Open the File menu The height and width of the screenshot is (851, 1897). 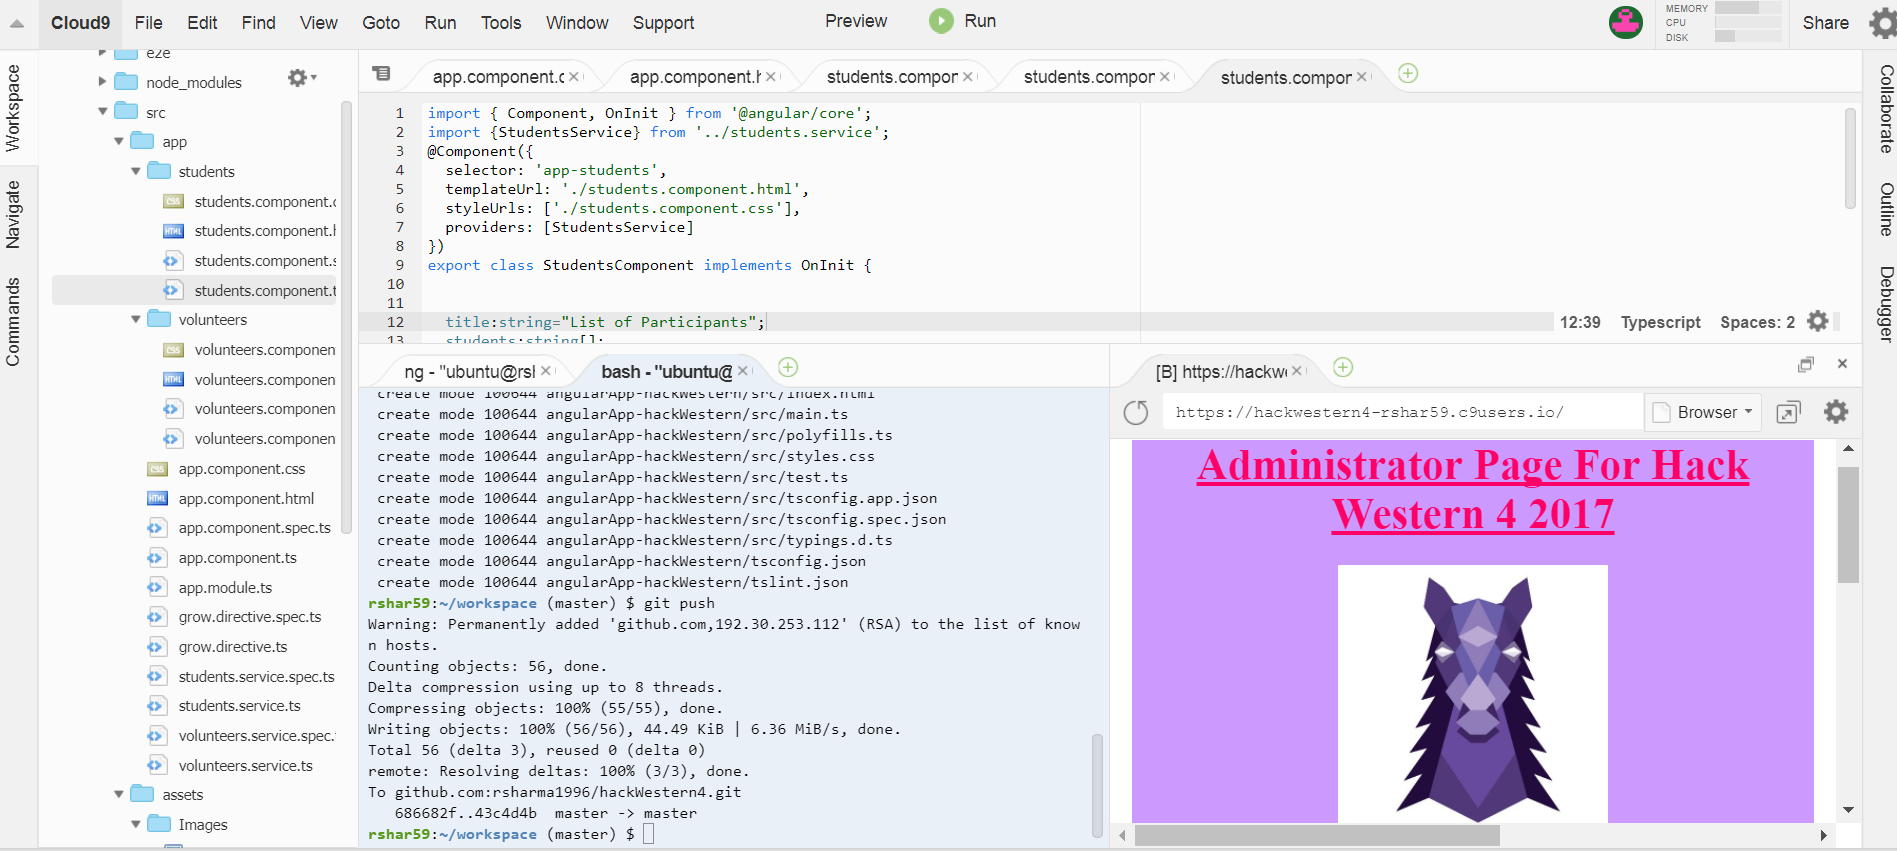click(x=148, y=23)
